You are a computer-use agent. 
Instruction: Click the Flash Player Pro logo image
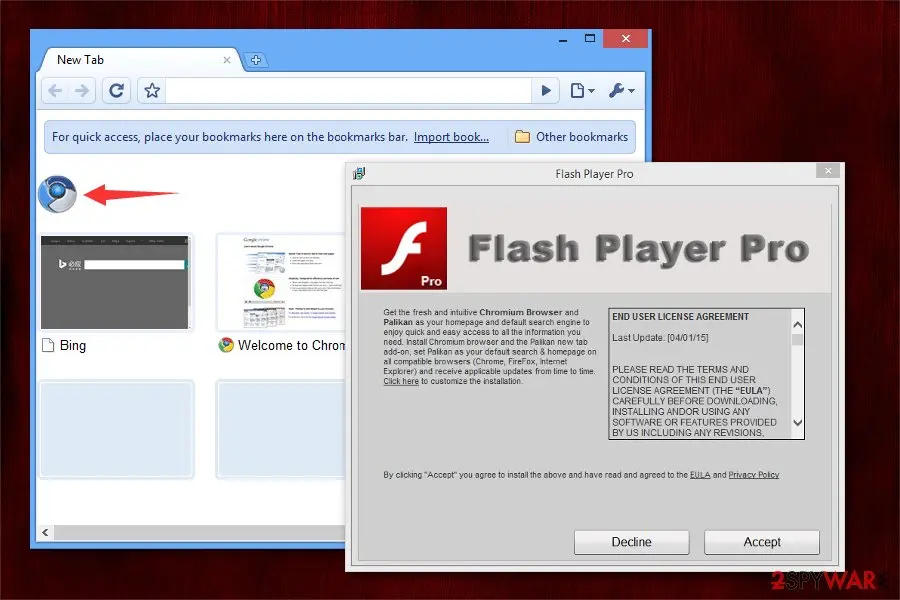click(x=404, y=248)
